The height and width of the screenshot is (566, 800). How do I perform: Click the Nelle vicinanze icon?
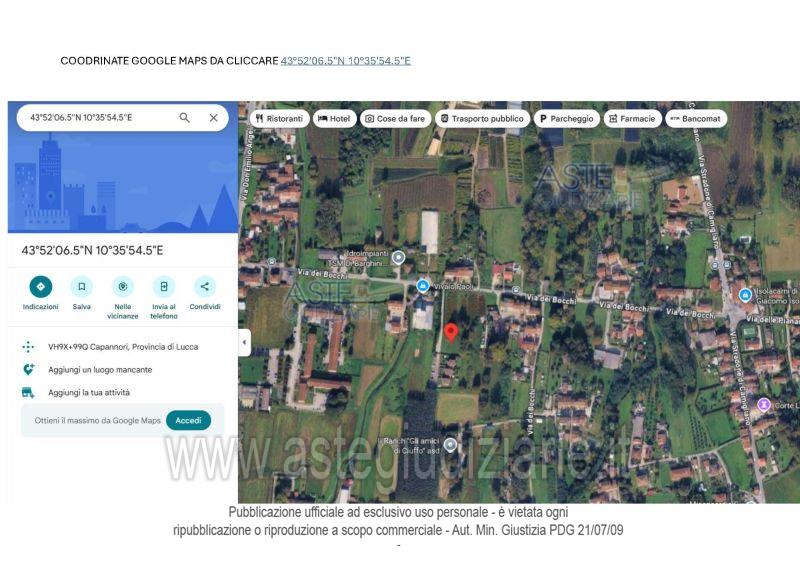click(x=122, y=287)
